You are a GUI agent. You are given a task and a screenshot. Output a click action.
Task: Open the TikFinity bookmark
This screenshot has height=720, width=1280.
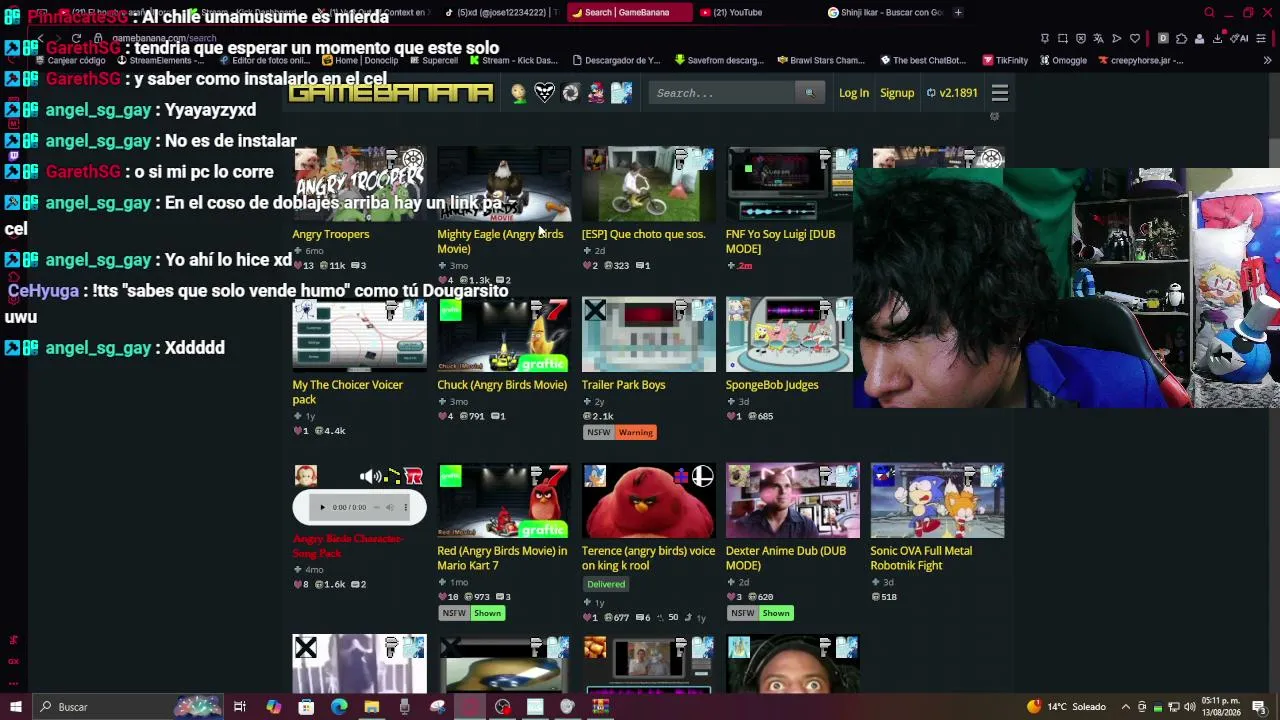tap(1005, 60)
